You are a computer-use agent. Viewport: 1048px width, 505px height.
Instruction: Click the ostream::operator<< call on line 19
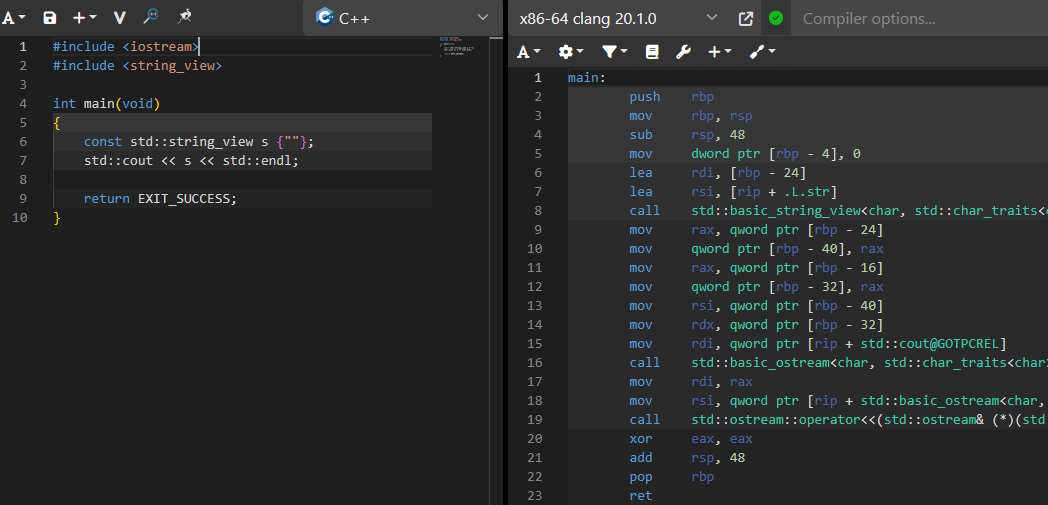tap(838, 420)
